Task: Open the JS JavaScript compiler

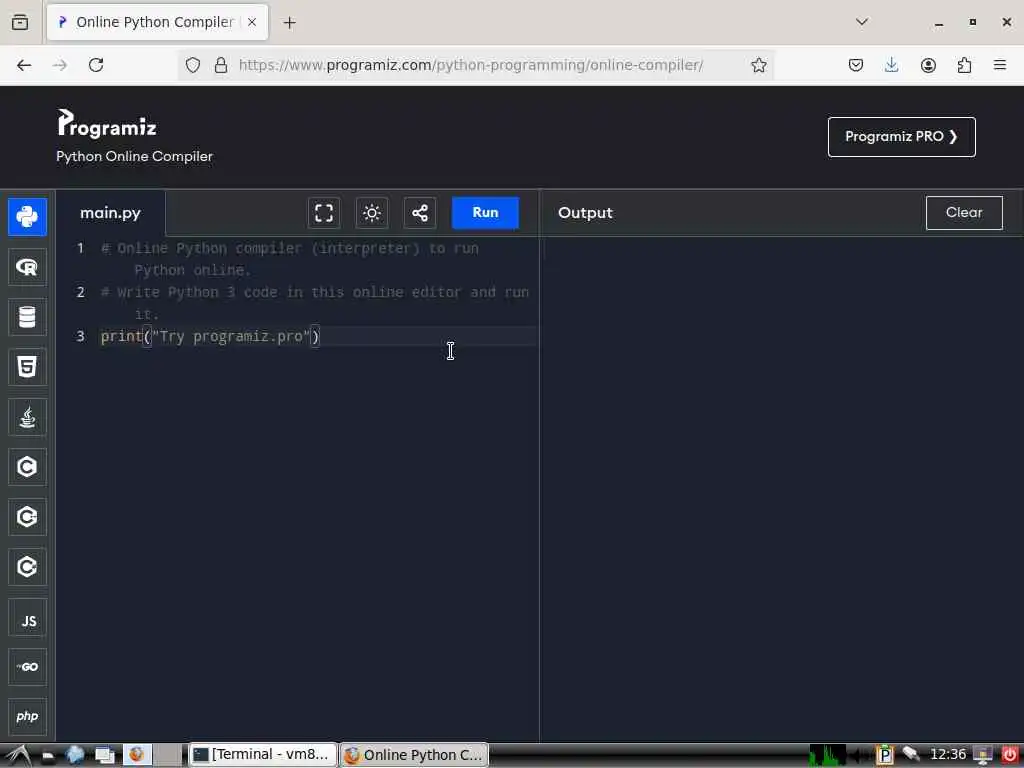Action: tap(27, 617)
